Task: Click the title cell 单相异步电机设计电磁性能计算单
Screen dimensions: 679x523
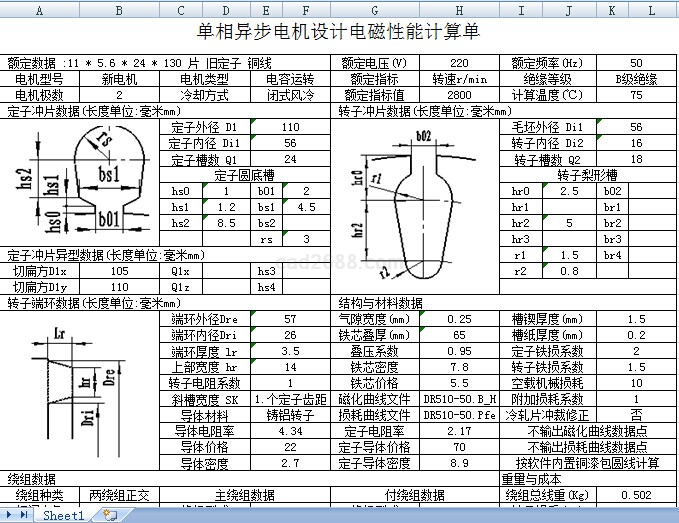Action: point(340,32)
